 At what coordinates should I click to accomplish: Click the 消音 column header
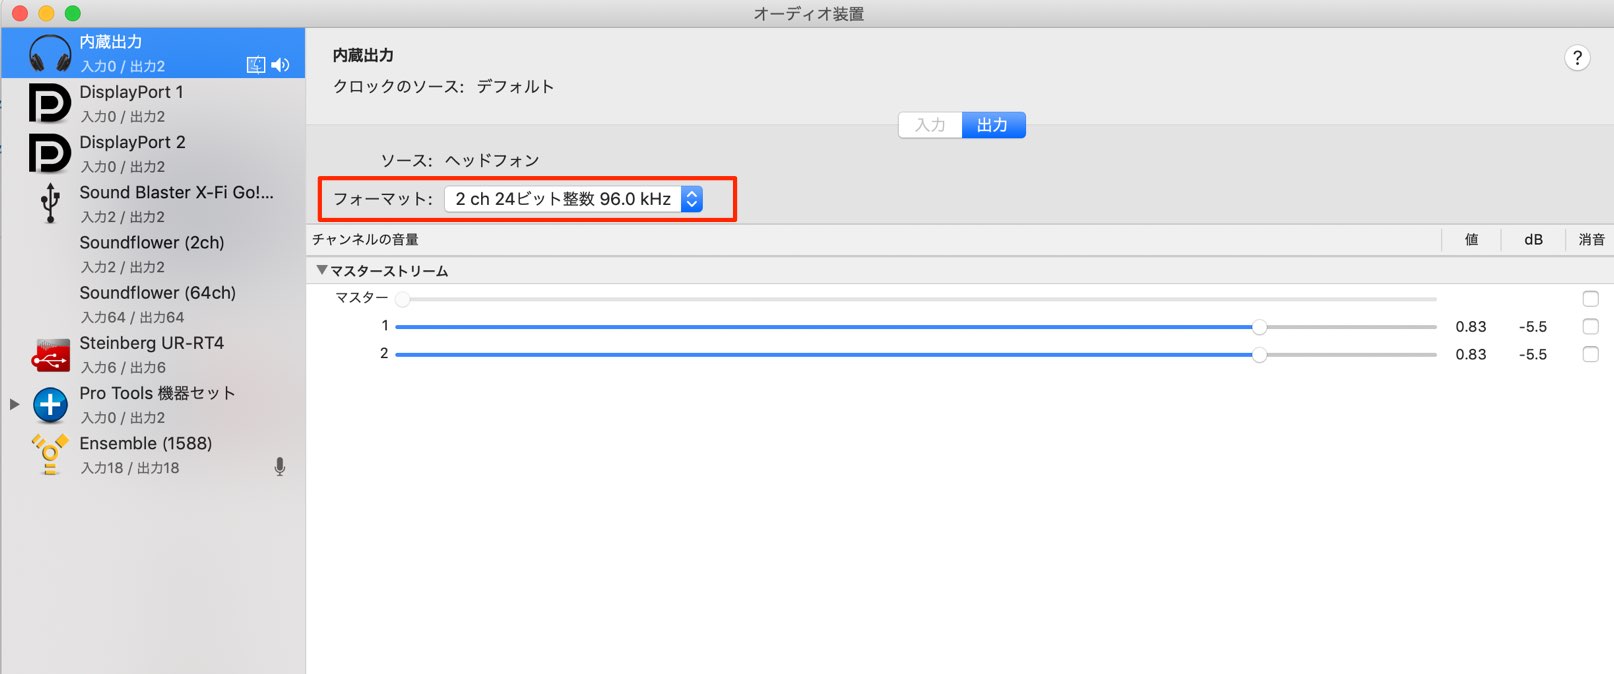pyautogui.click(x=1591, y=239)
